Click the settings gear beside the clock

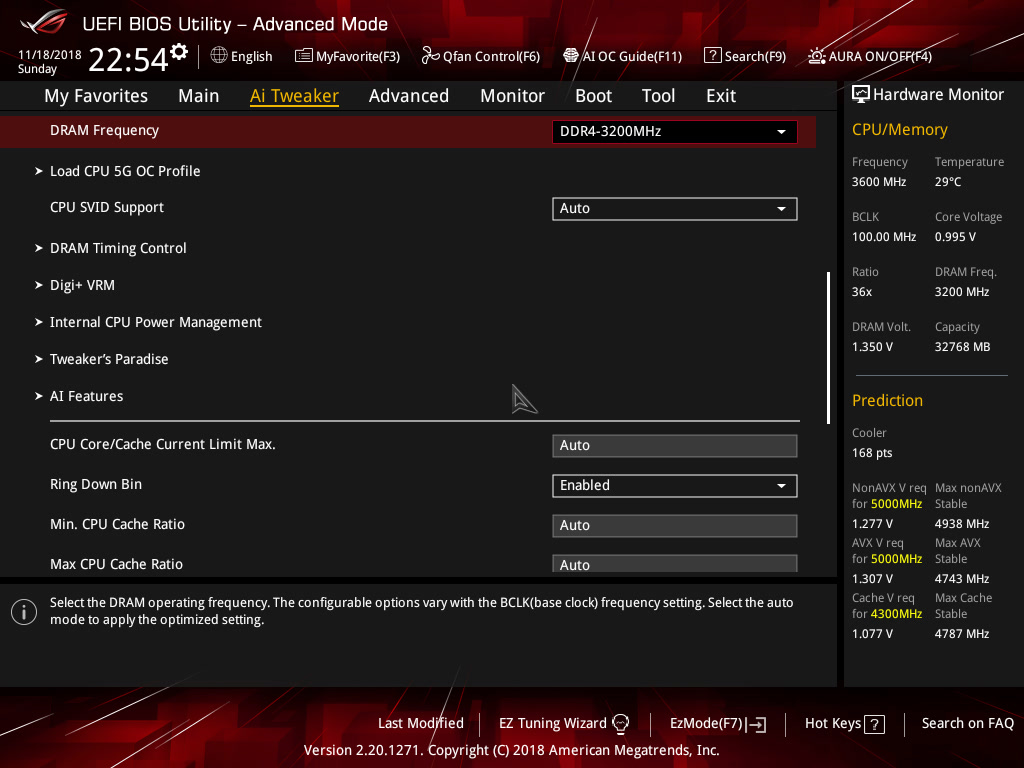pyautogui.click(x=179, y=52)
